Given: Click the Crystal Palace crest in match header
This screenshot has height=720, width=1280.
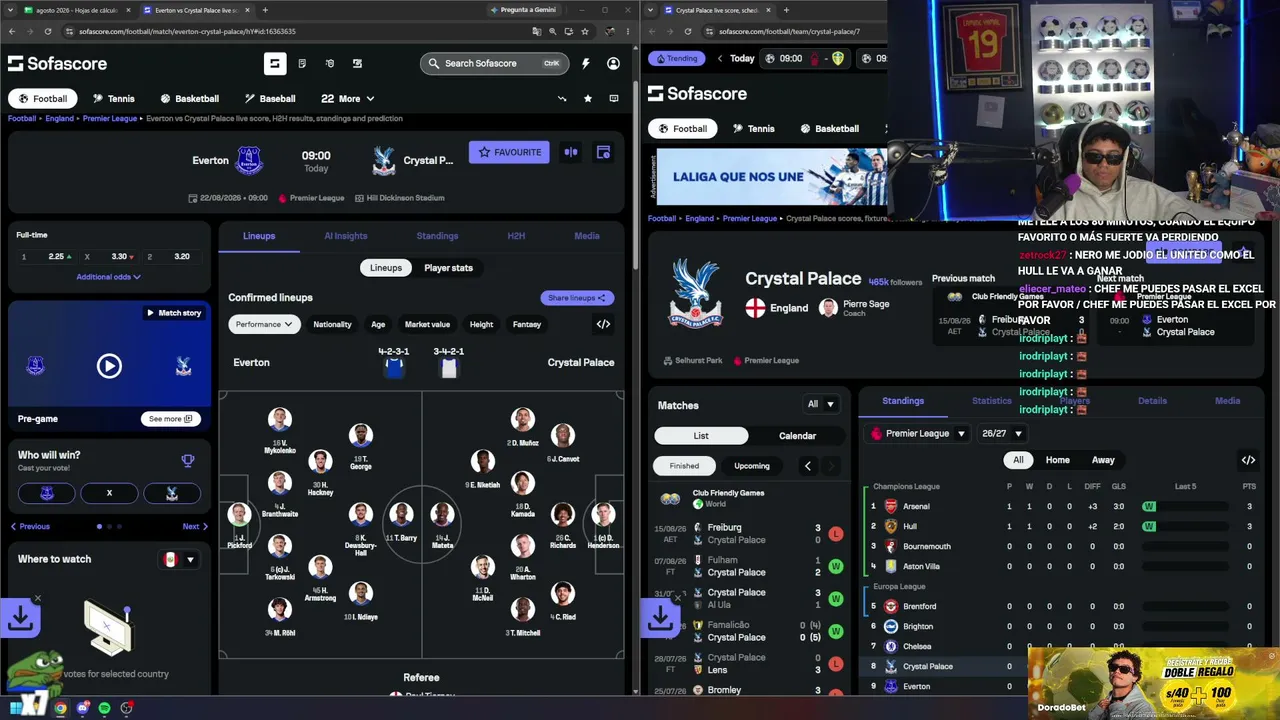Looking at the screenshot, I should (382, 160).
